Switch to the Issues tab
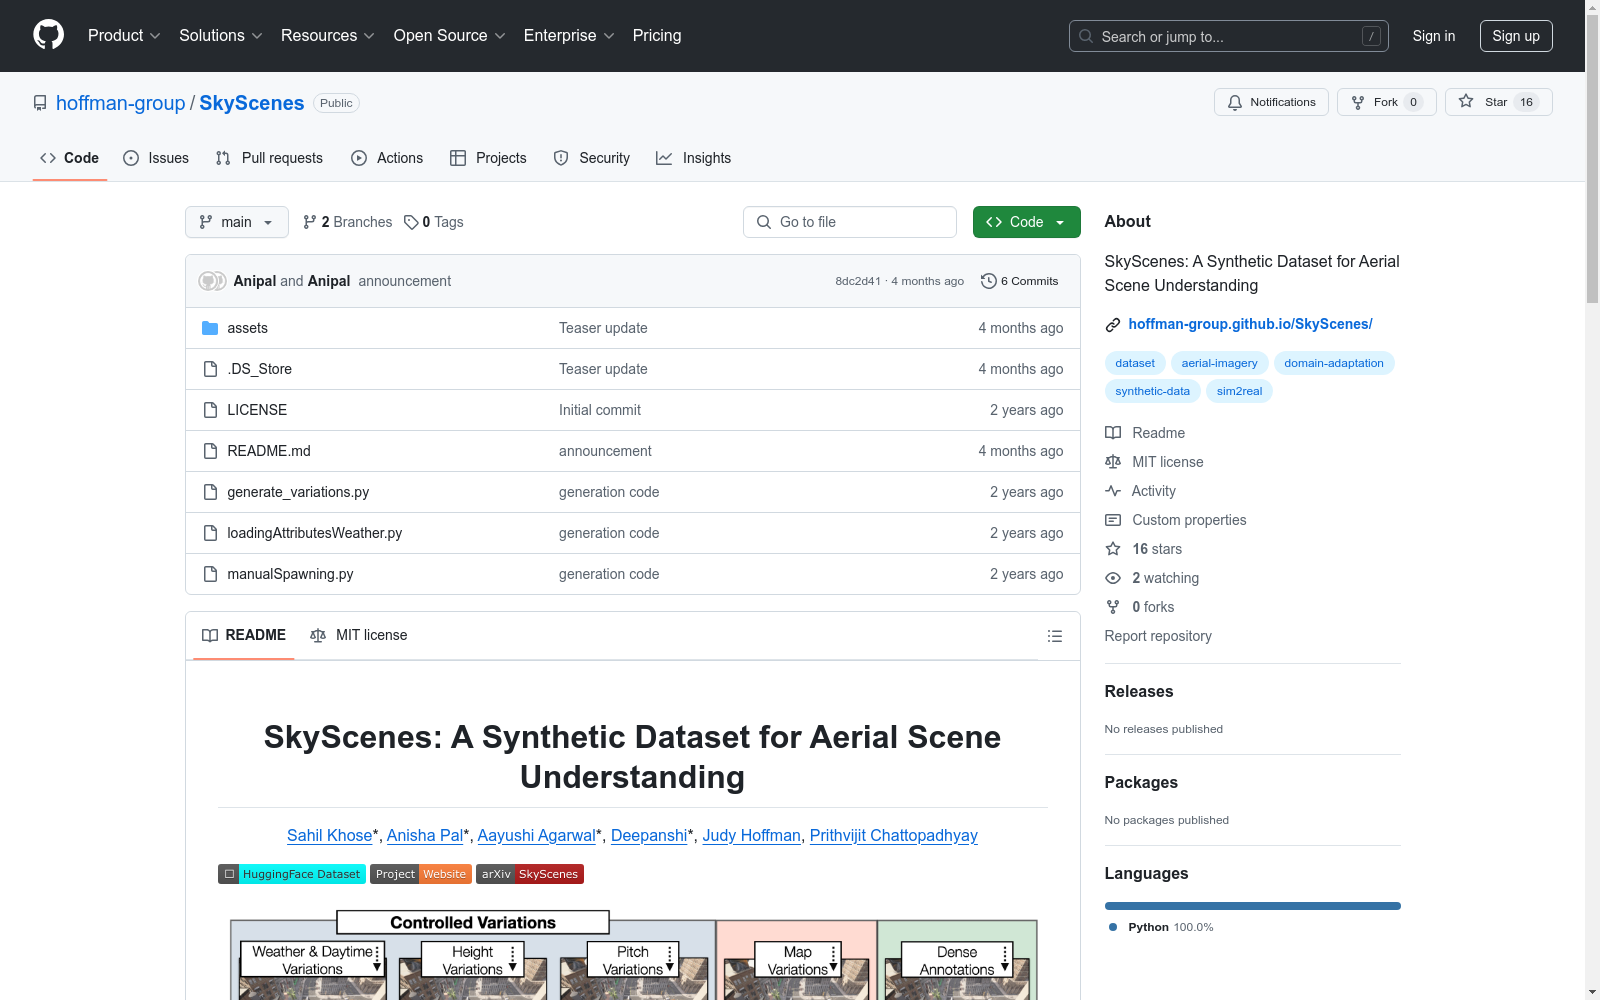Image resolution: width=1600 pixels, height=1000 pixels. (x=156, y=158)
